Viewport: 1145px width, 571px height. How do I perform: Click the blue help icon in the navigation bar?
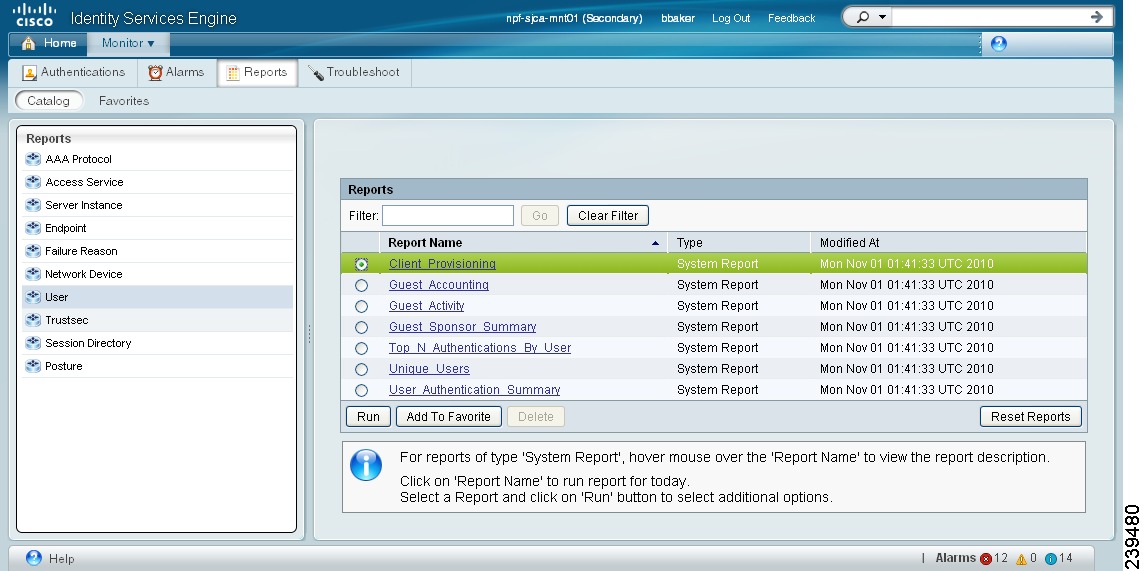[x=999, y=43]
